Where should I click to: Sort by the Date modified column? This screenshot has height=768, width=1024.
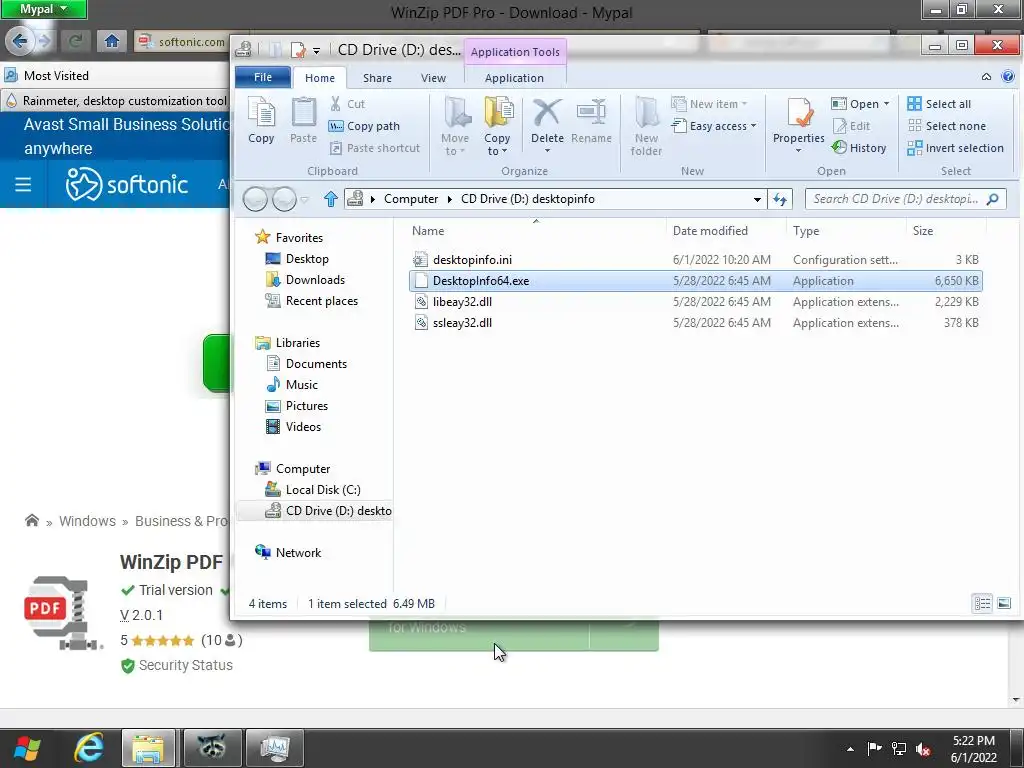[727, 231]
